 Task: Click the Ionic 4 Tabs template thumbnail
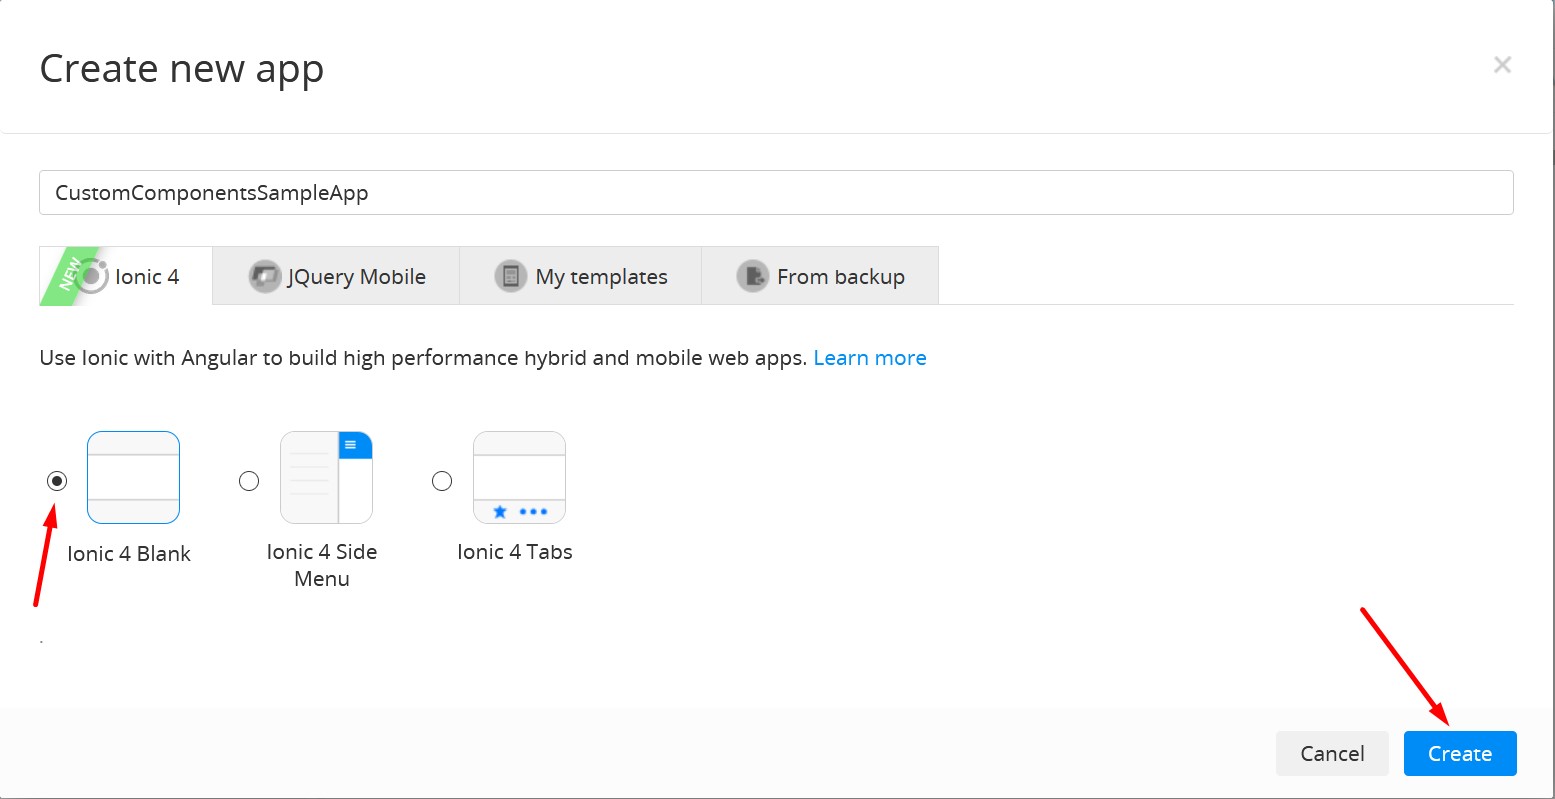pyautogui.click(x=519, y=477)
